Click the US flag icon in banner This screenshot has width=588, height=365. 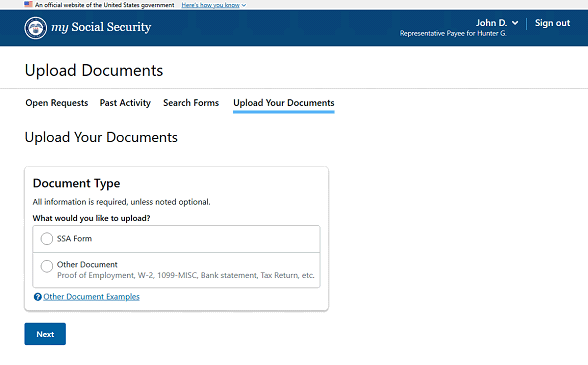(28, 5)
